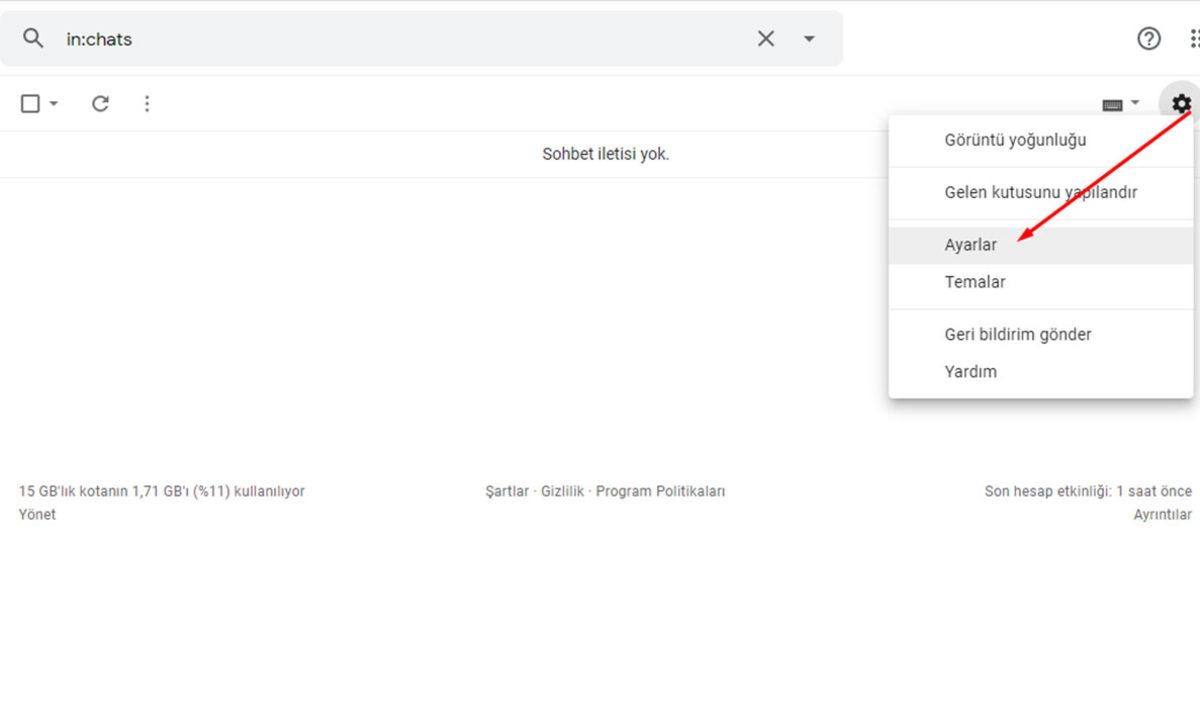Open Görüntü yoğunluğu menu item

pyautogui.click(x=1015, y=140)
